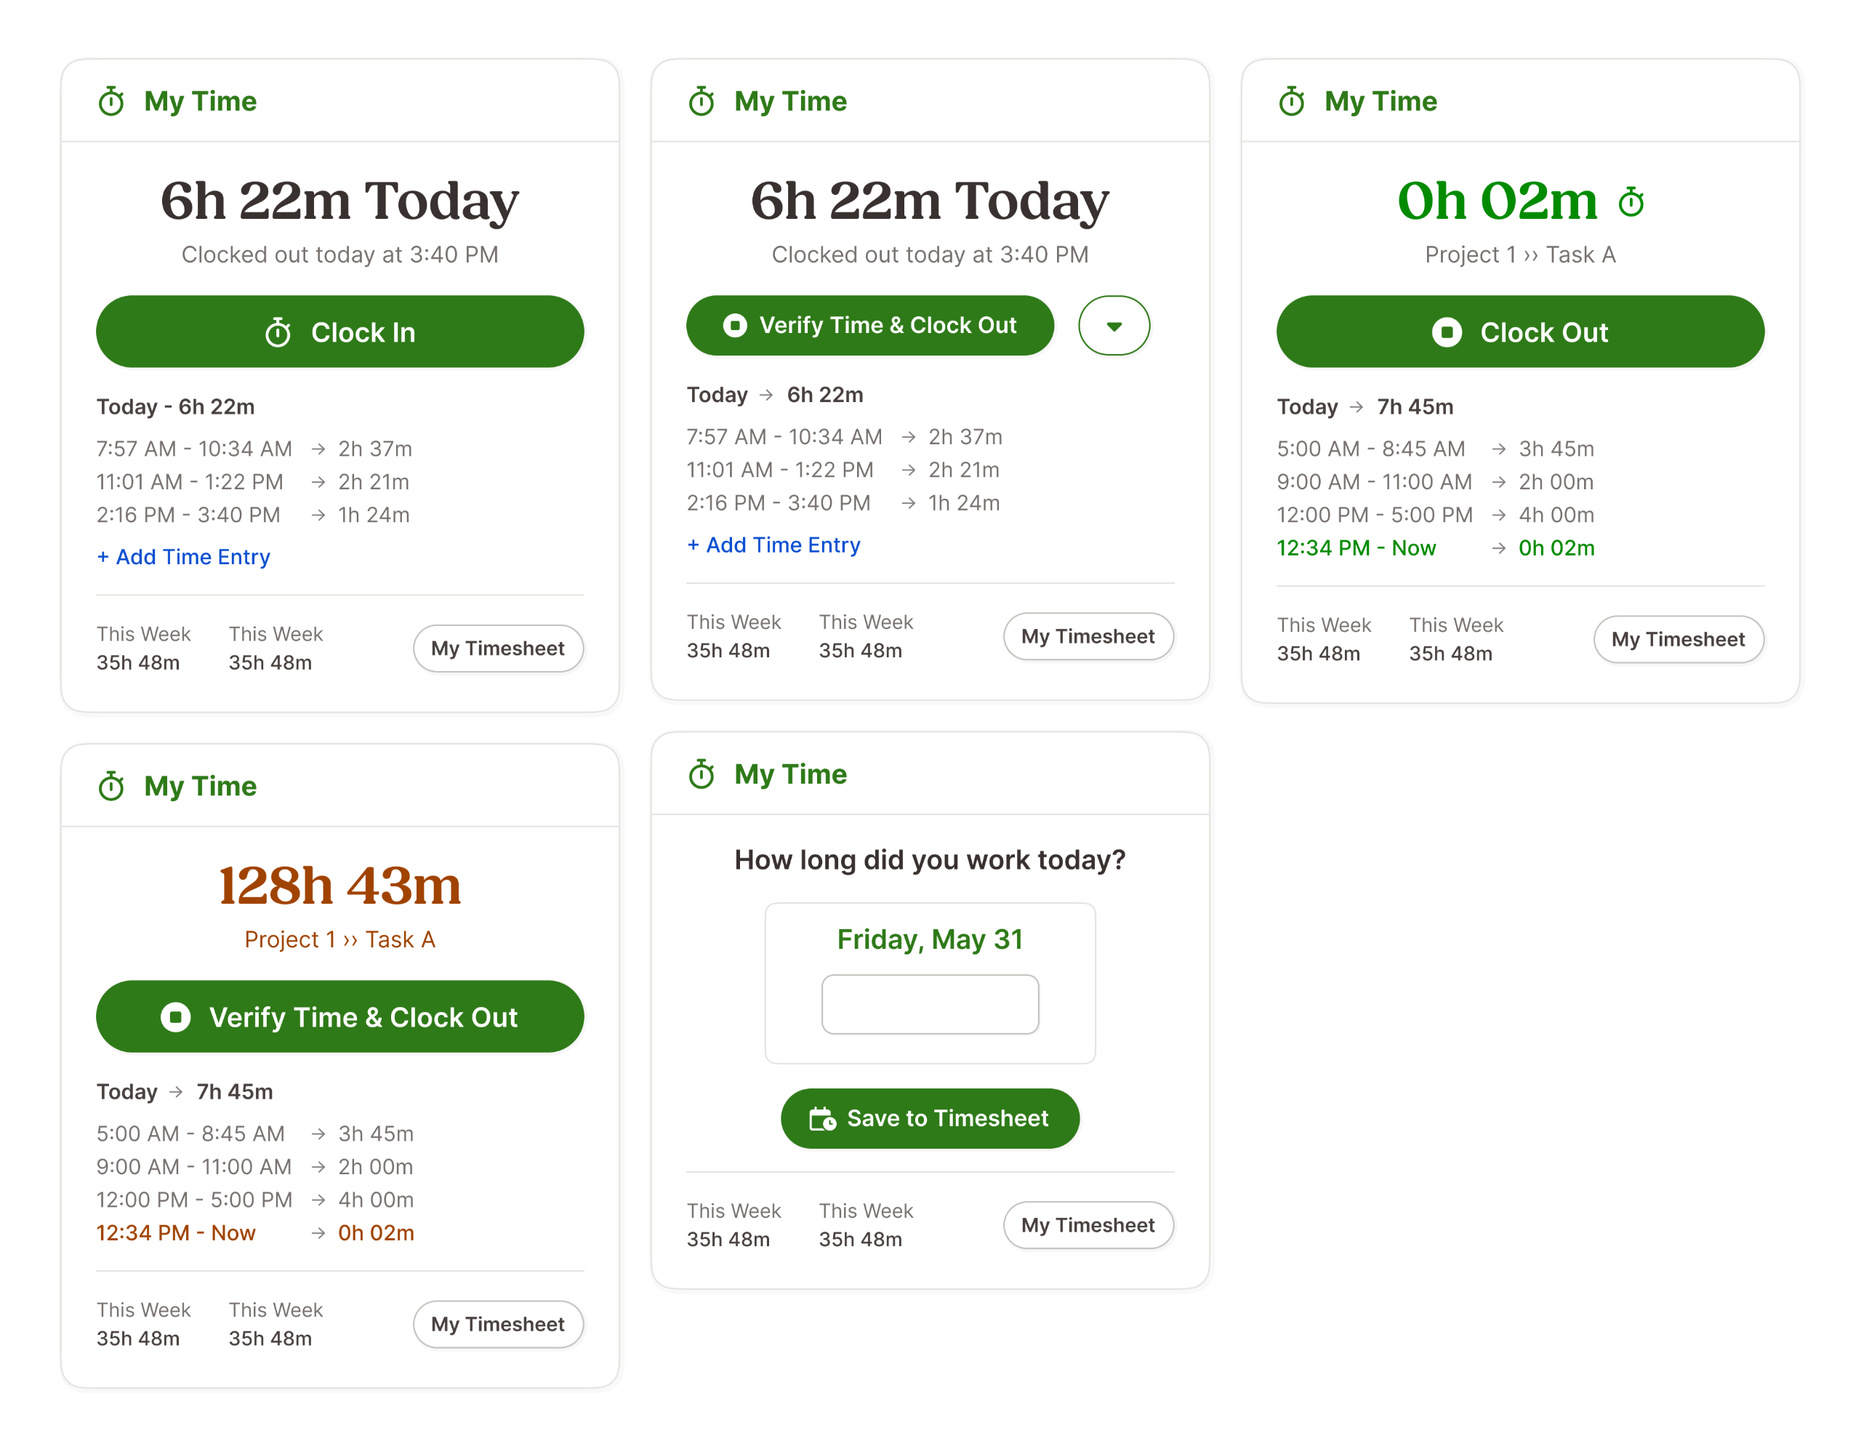Click Save to Timesheet

(x=929, y=1119)
